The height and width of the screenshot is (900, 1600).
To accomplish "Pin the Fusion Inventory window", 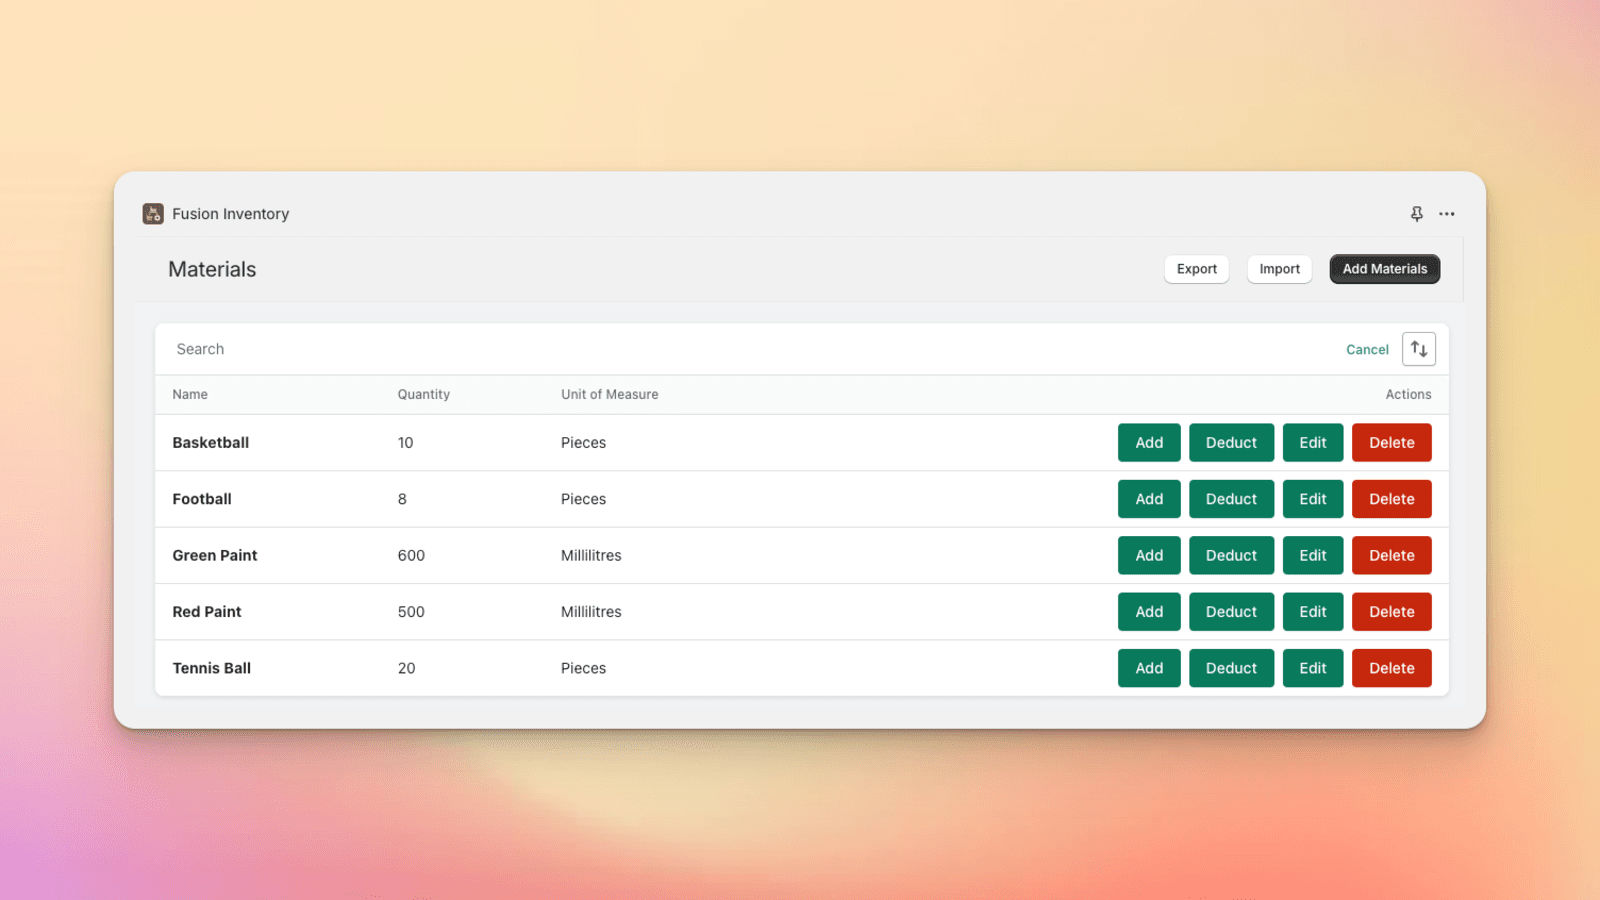I will pos(1416,213).
